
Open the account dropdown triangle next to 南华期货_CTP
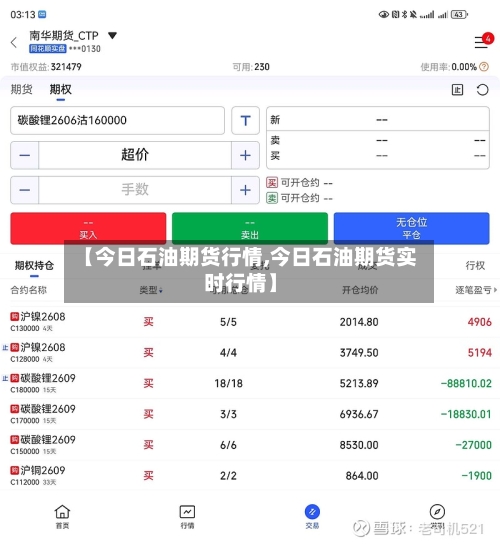click(x=112, y=35)
